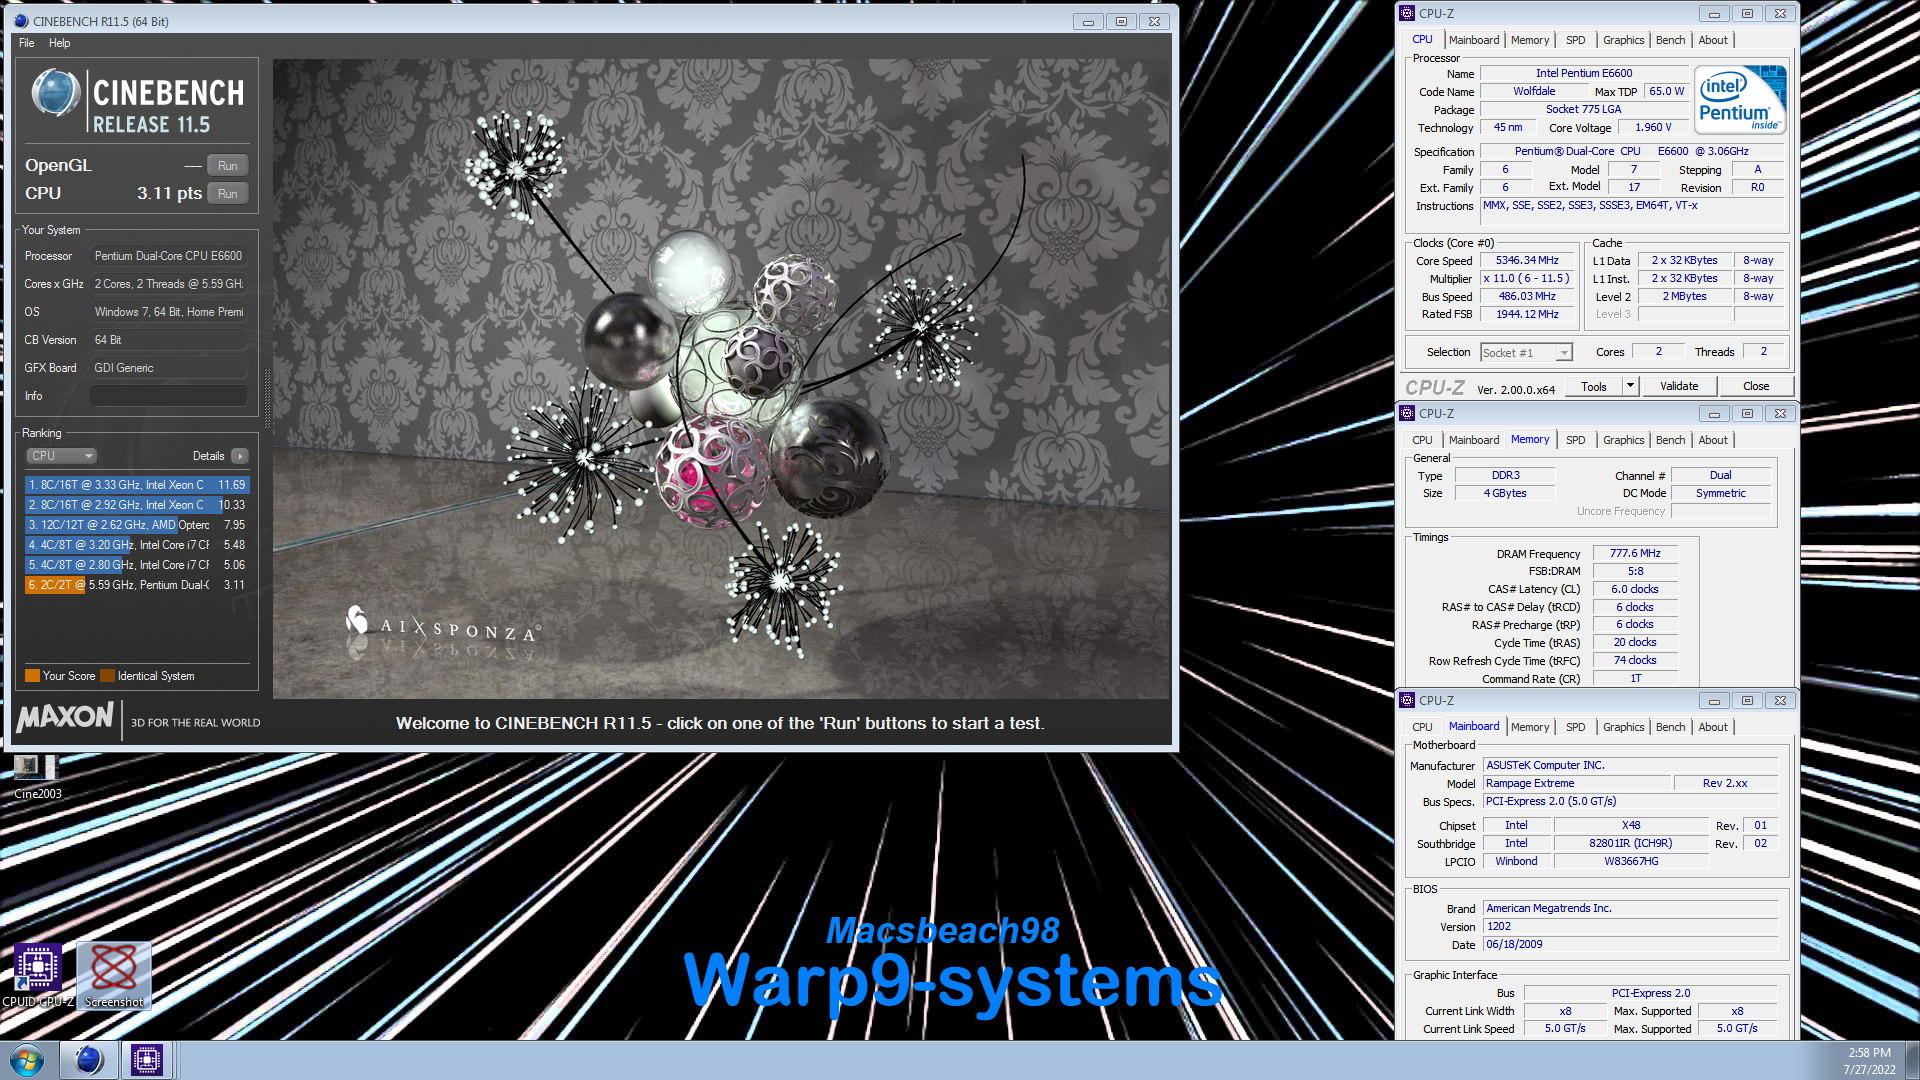Open the Screenshot desktop shortcut
Image resolution: width=1920 pixels, height=1080 pixels.
click(114, 976)
